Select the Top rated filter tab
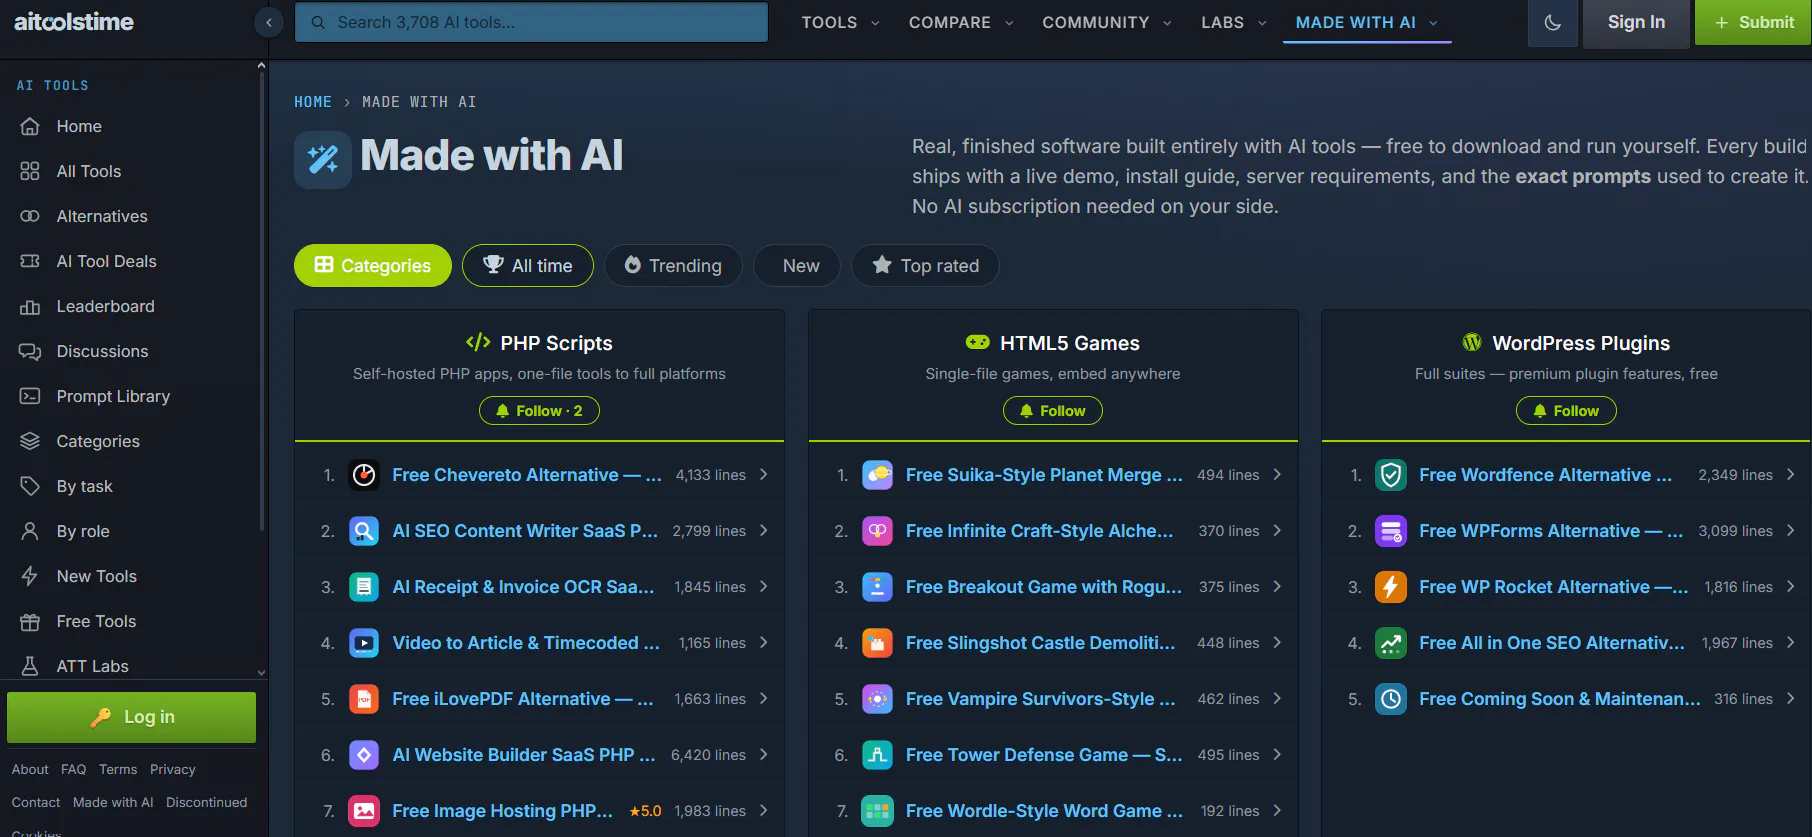Image resolution: width=1812 pixels, height=837 pixels. click(x=925, y=266)
